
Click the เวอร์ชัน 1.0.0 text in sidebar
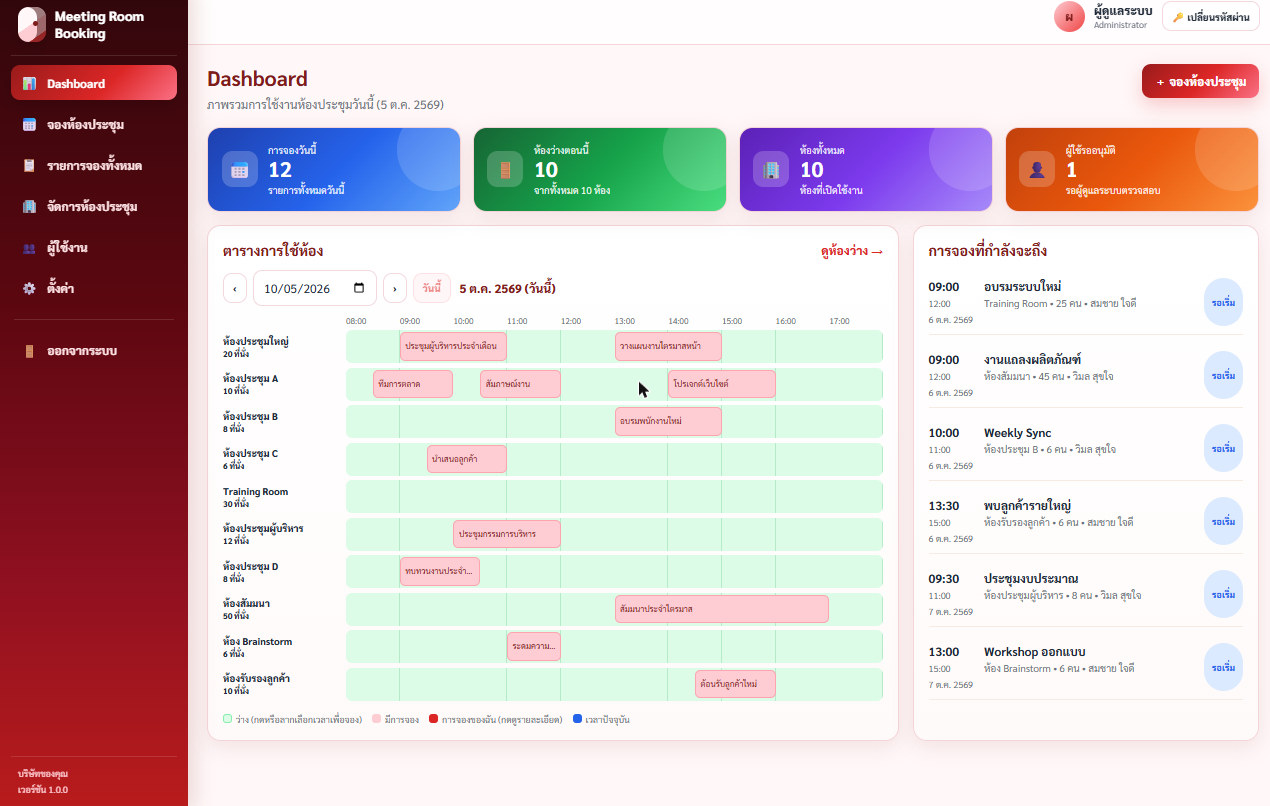click(43, 790)
